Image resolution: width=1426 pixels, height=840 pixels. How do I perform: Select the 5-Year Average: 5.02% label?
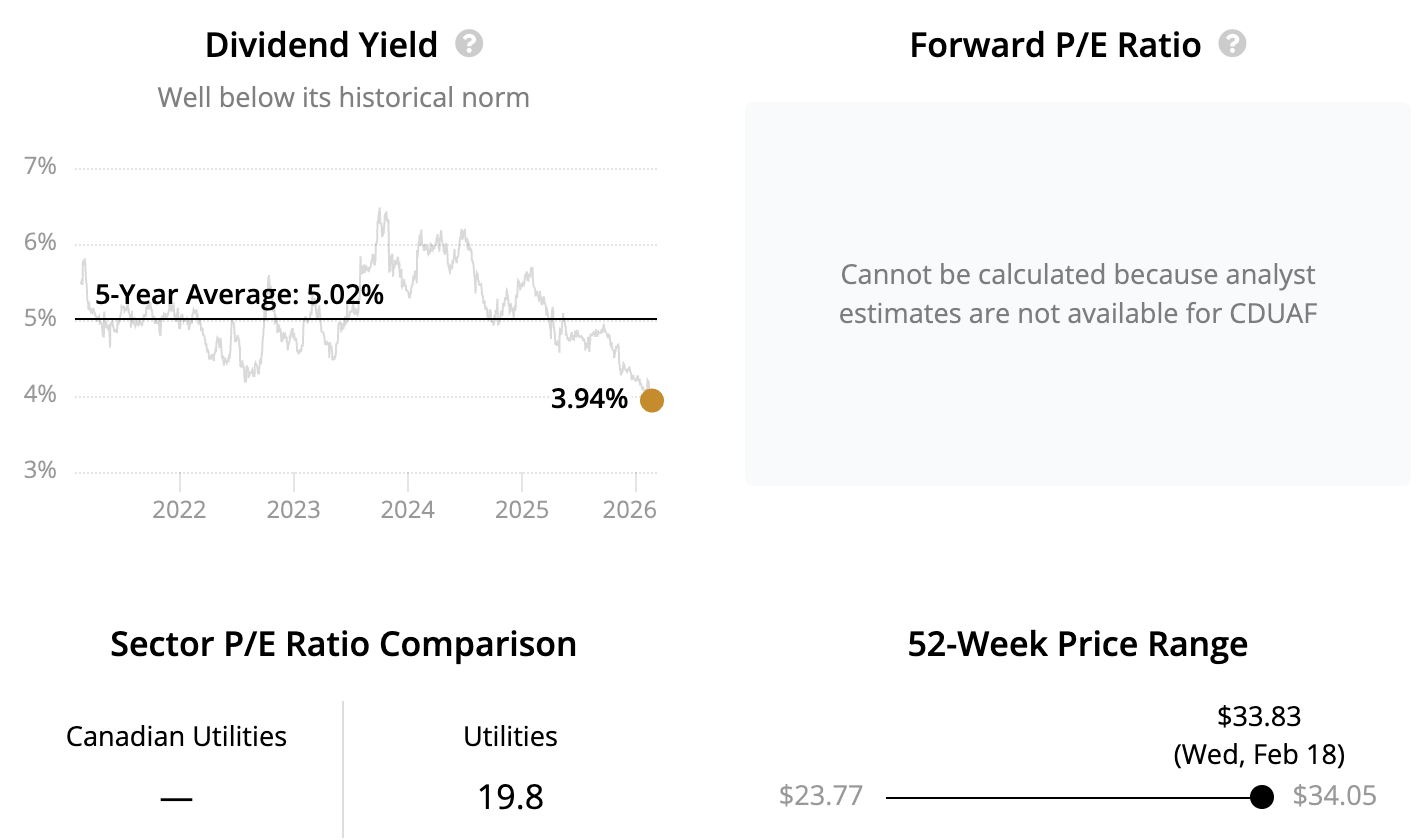click(239, 295)
